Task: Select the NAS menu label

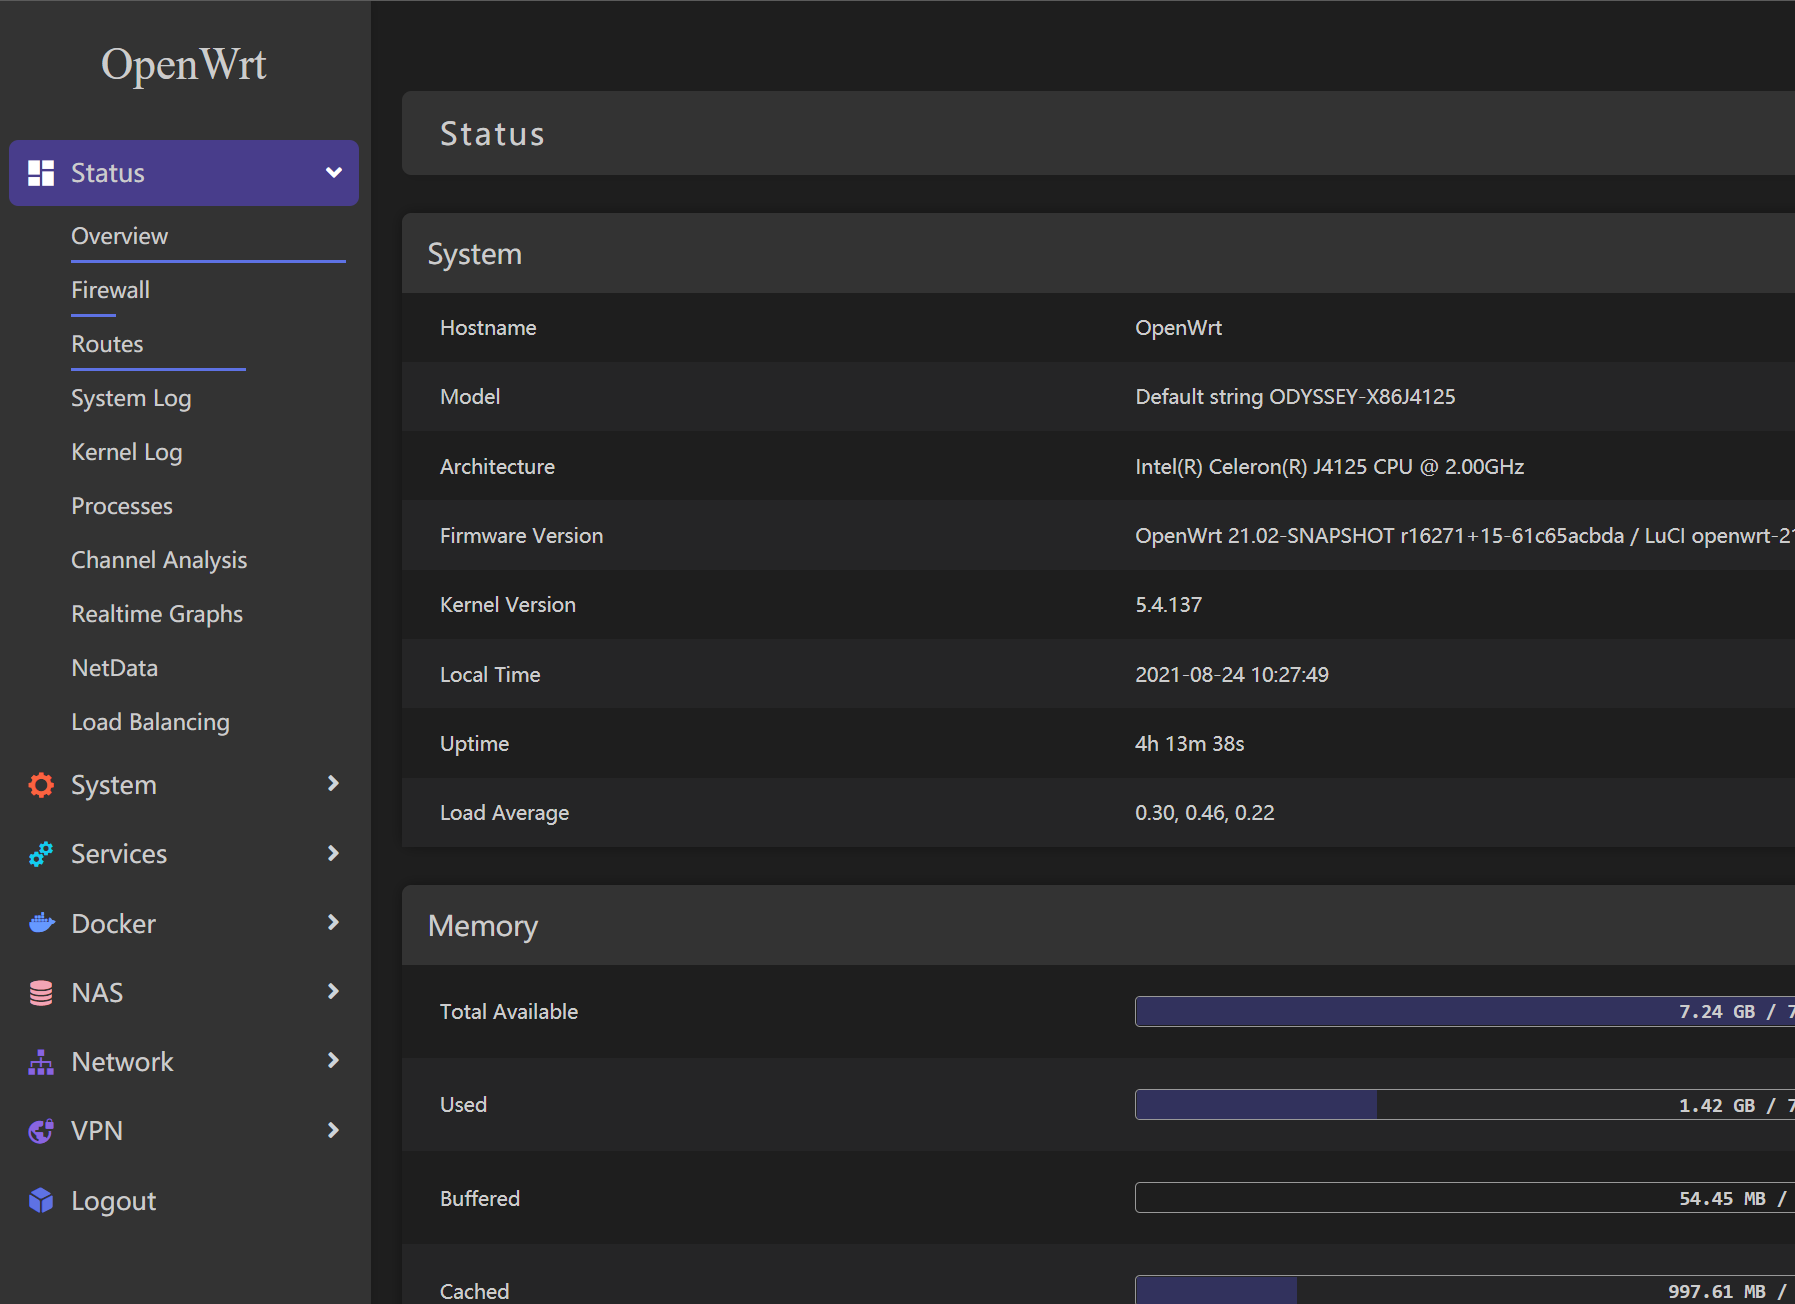Action: coord(97,993)
